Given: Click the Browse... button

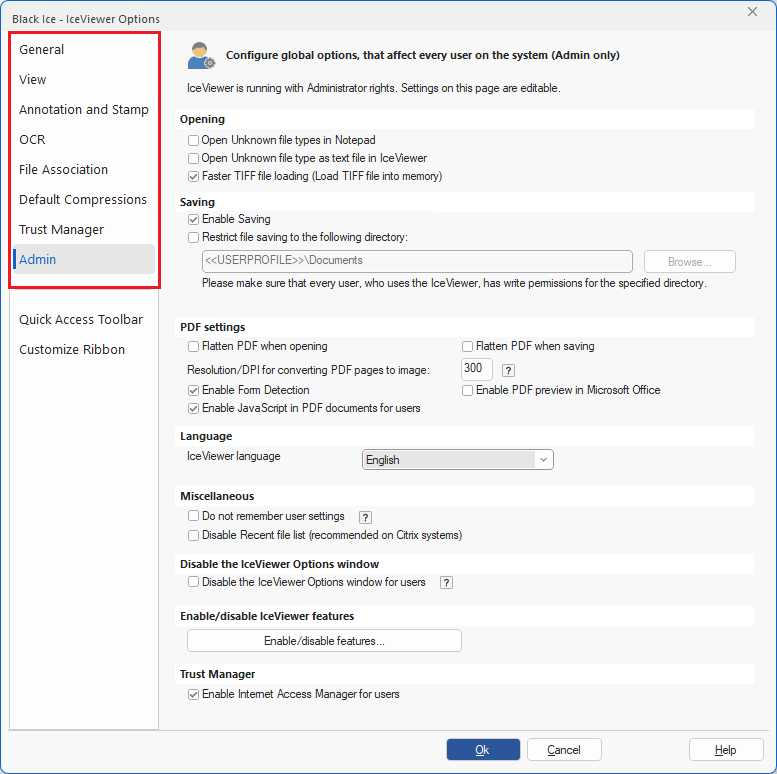Looking at the screenshot, I should 690,262.
